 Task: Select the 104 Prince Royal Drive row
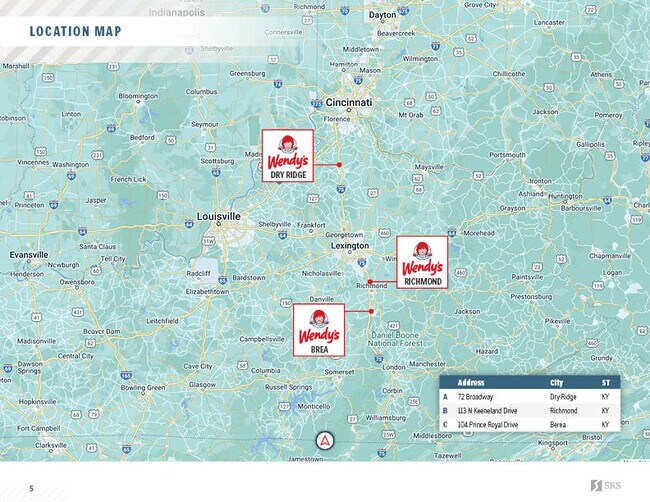528,425
